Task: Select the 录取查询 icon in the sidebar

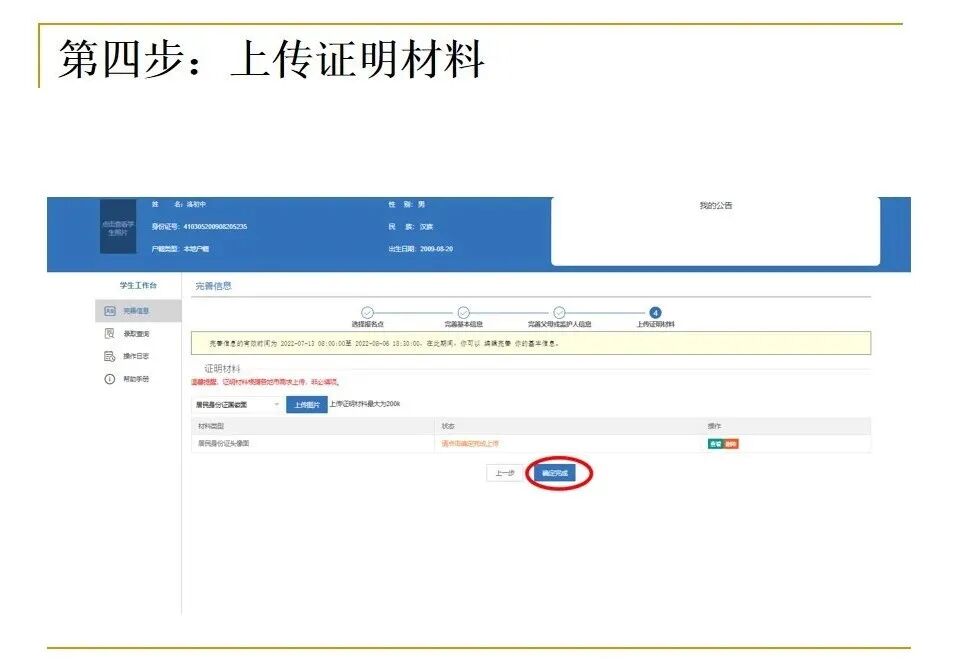Action: pyautogui.click(x=109, y=335)
